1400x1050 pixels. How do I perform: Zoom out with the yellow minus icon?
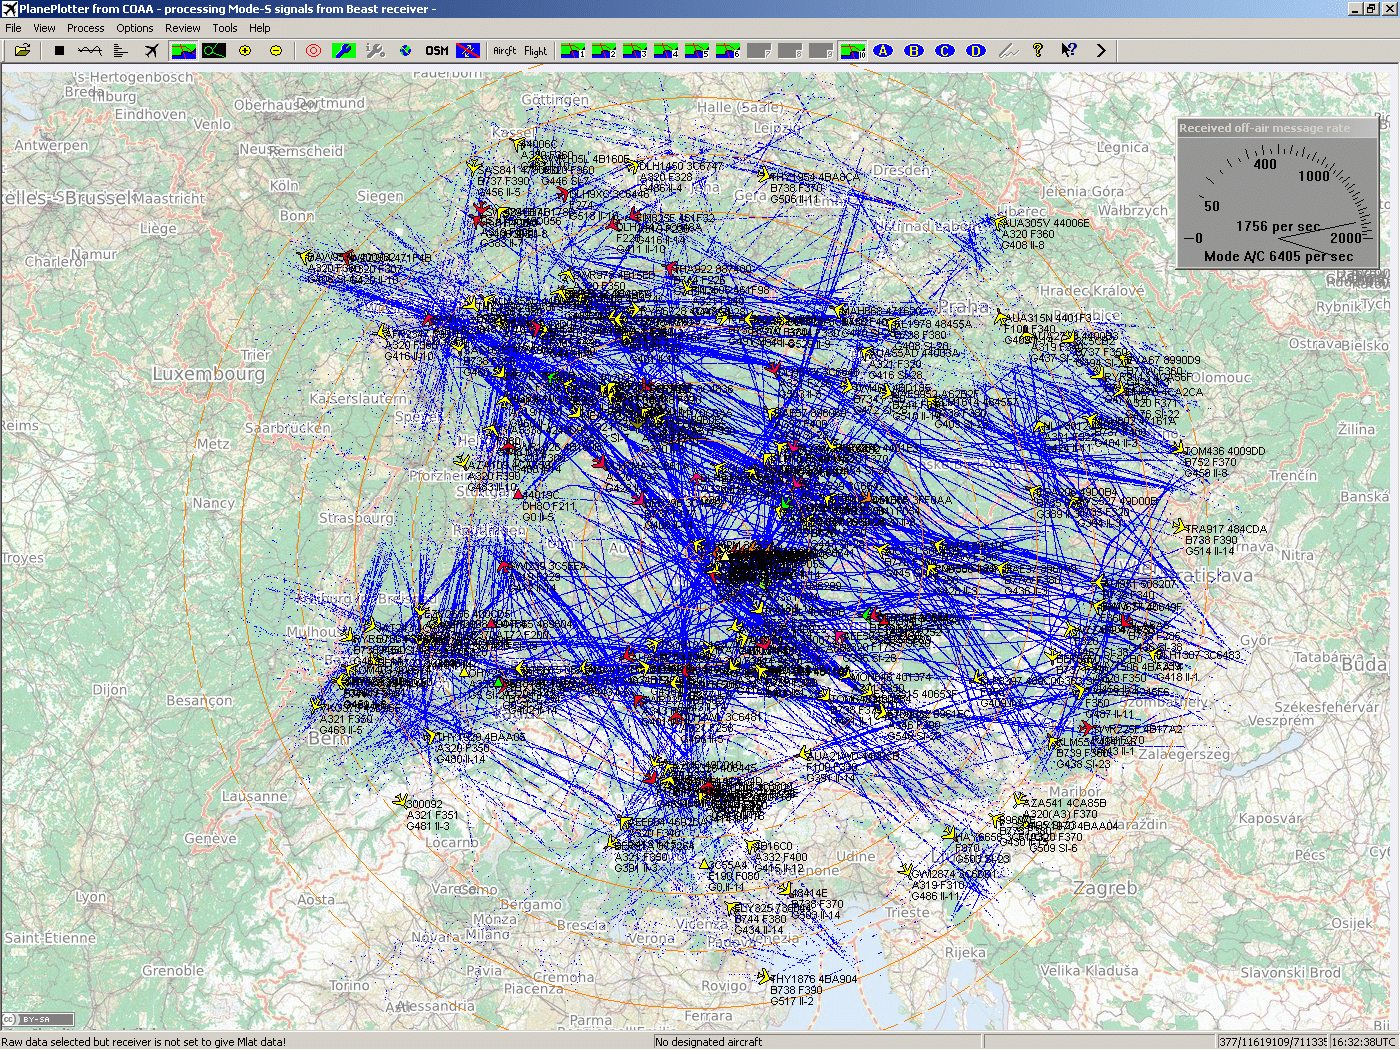pos(276,50)
